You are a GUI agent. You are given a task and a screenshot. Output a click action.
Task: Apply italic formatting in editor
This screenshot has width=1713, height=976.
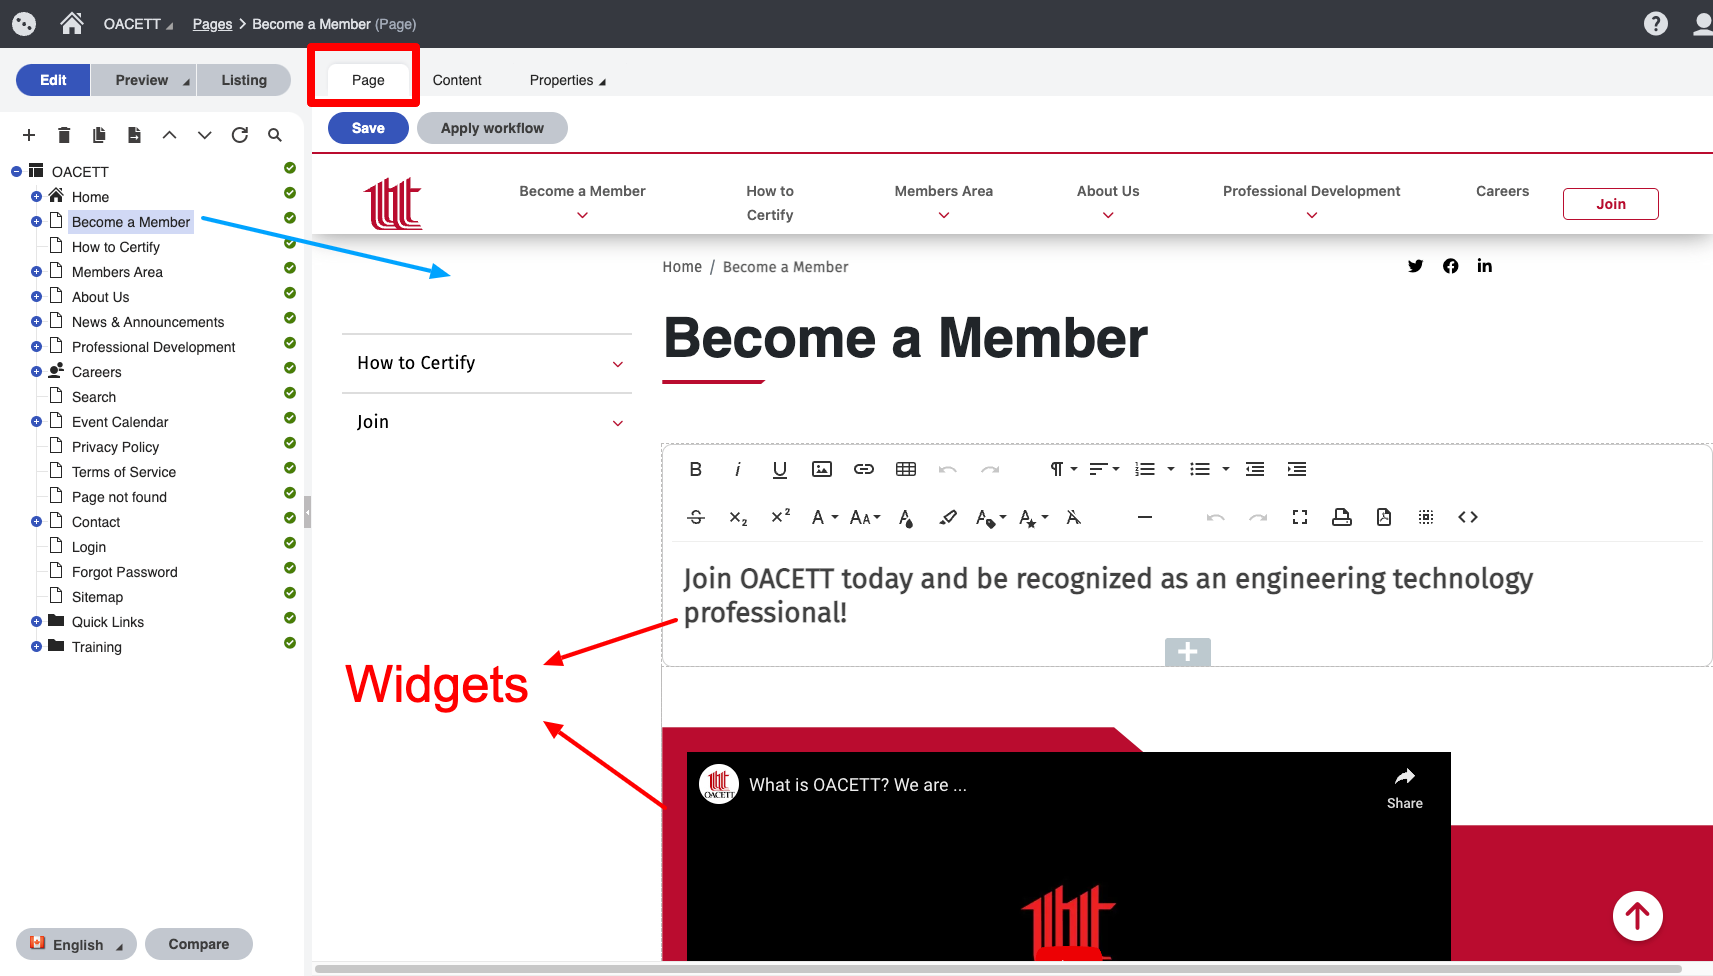(738, 469)
